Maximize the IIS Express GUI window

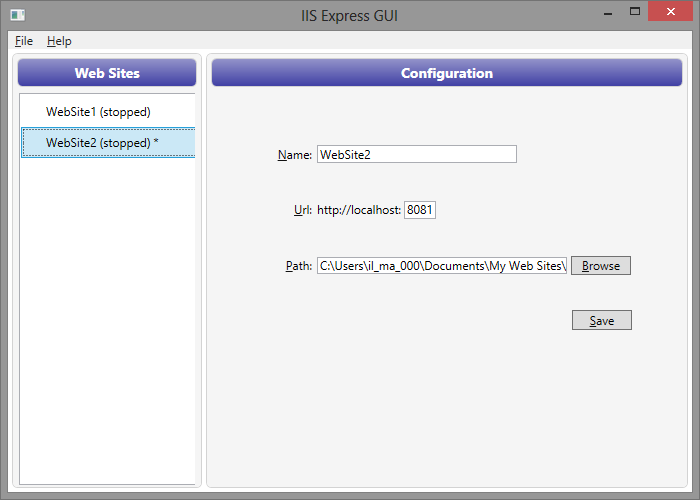point(635,12)
